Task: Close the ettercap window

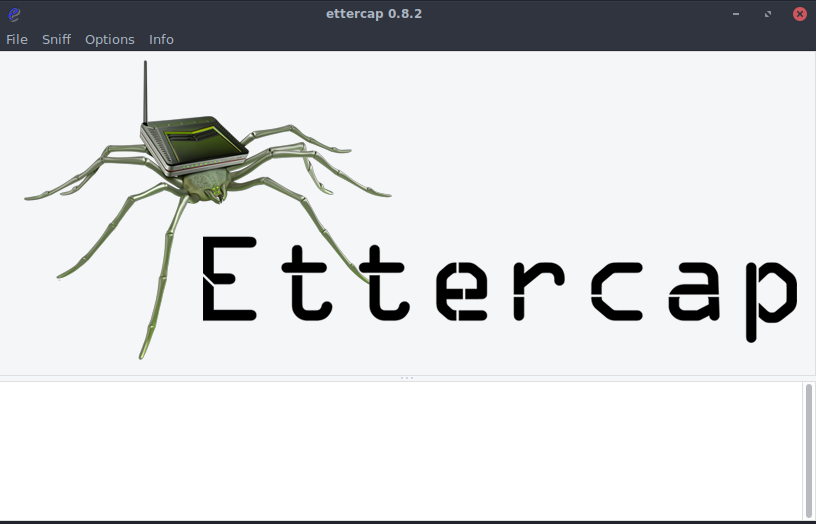Action: (800, 14)
